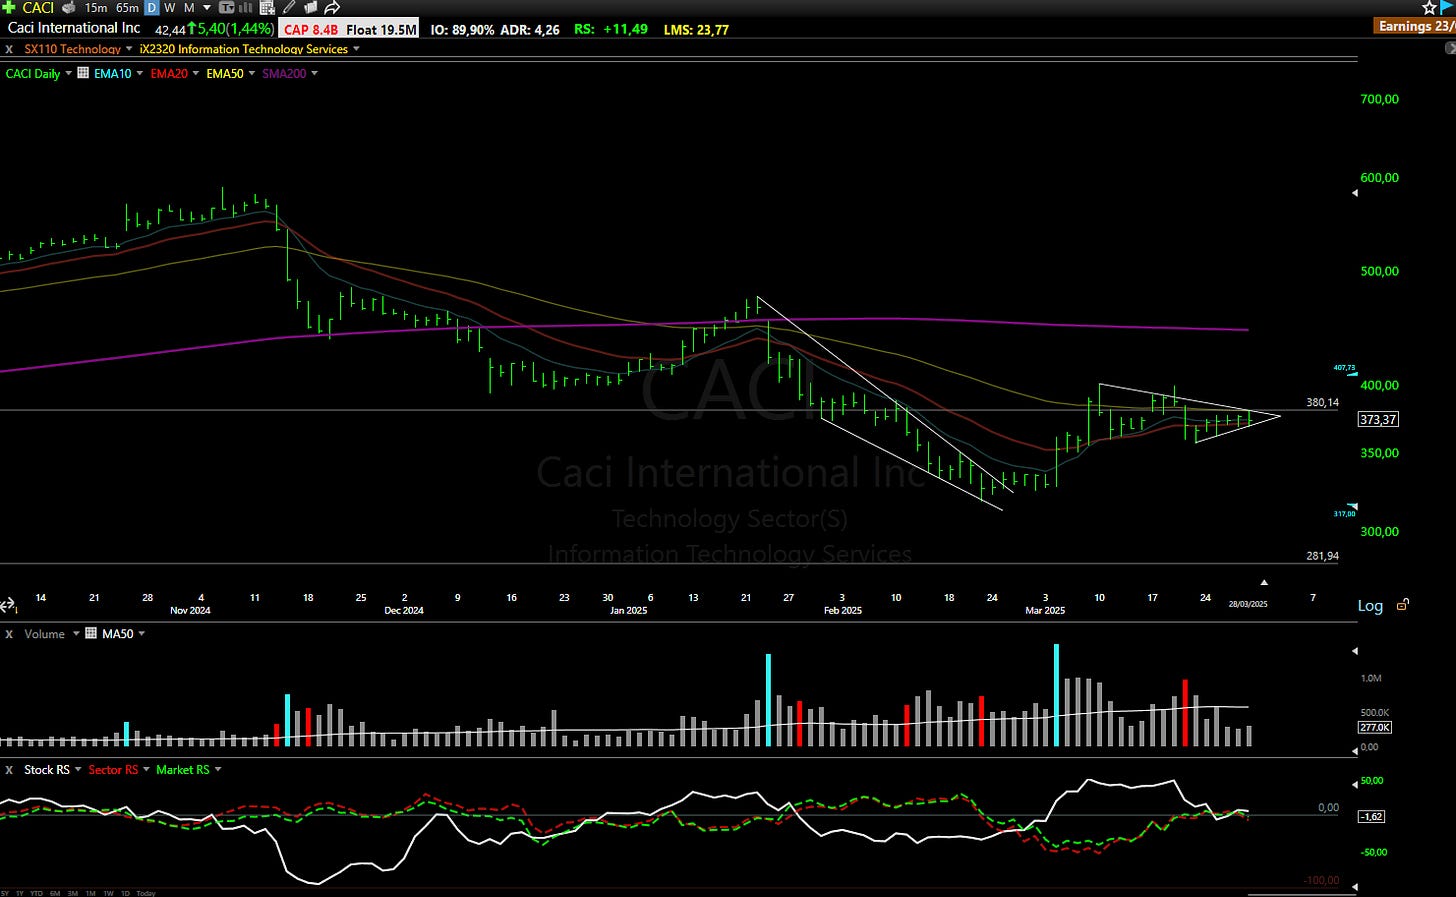Close the Volume pane with its x

point(9,634)
